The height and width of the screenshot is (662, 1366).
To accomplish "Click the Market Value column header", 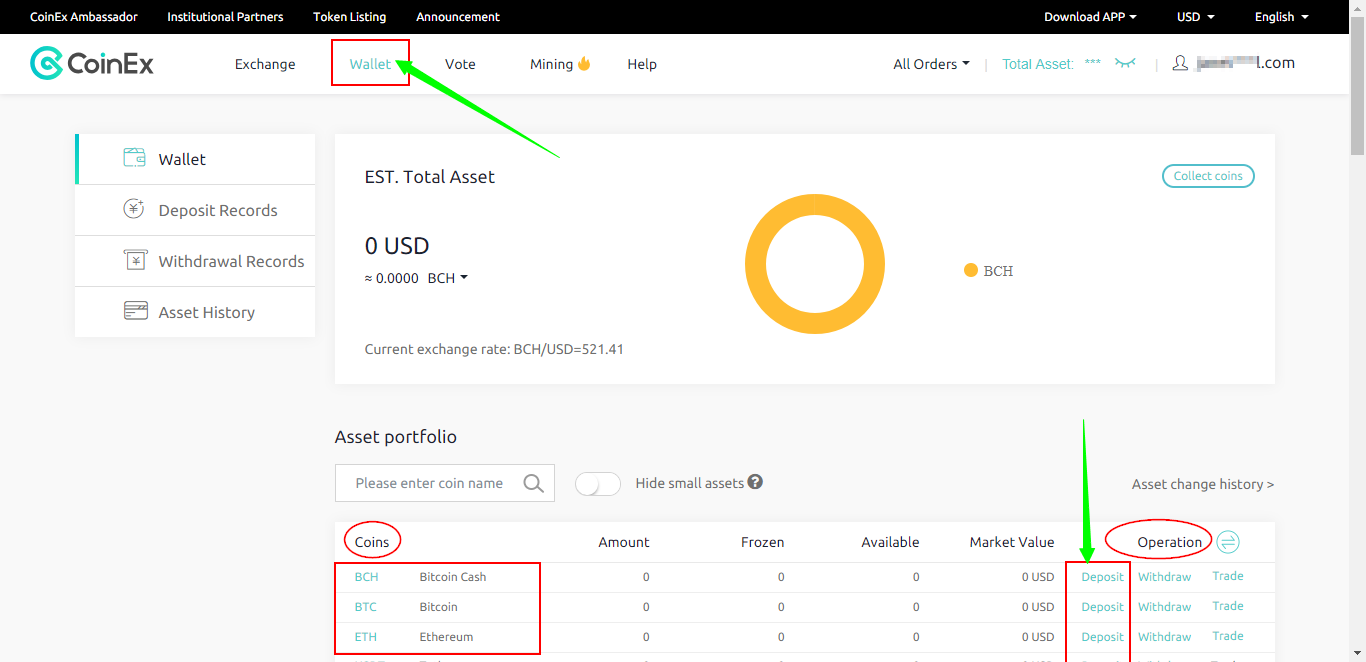I will [x=1012, y=542].
